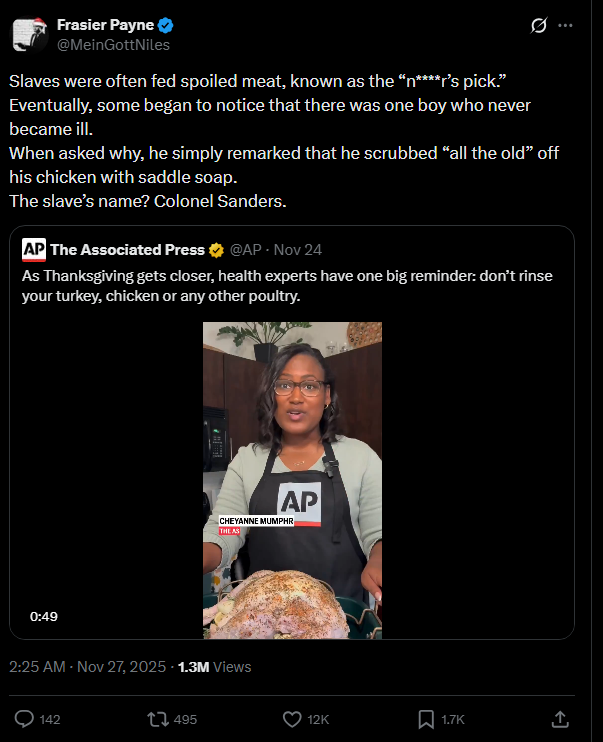The width and height of the screenshot is (603, 742).
Task: Click the reply speech bubble icon
Action: pos(24,719)
